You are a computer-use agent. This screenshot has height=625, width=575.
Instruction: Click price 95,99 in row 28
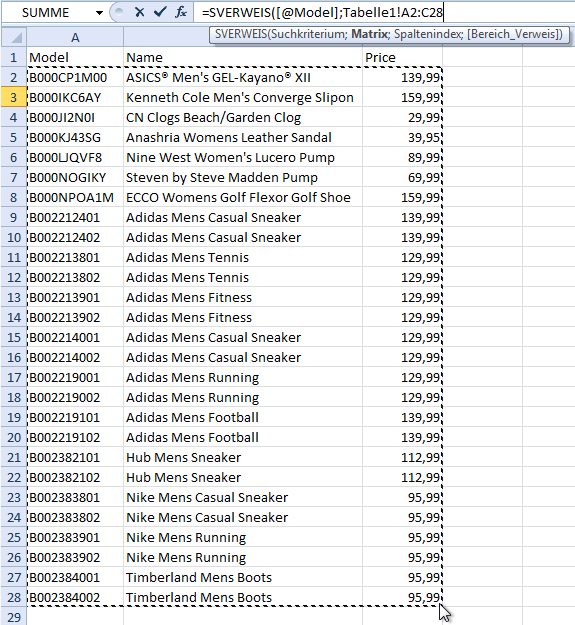coord(402,597)
